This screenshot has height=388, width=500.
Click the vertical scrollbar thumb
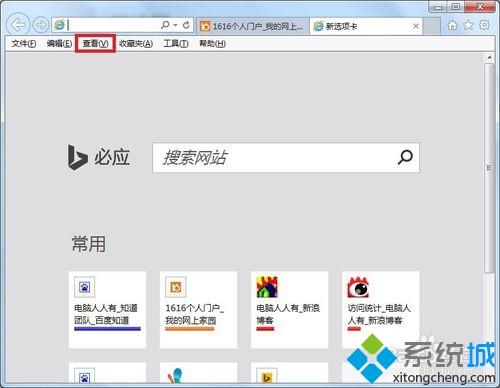(489, 168)
